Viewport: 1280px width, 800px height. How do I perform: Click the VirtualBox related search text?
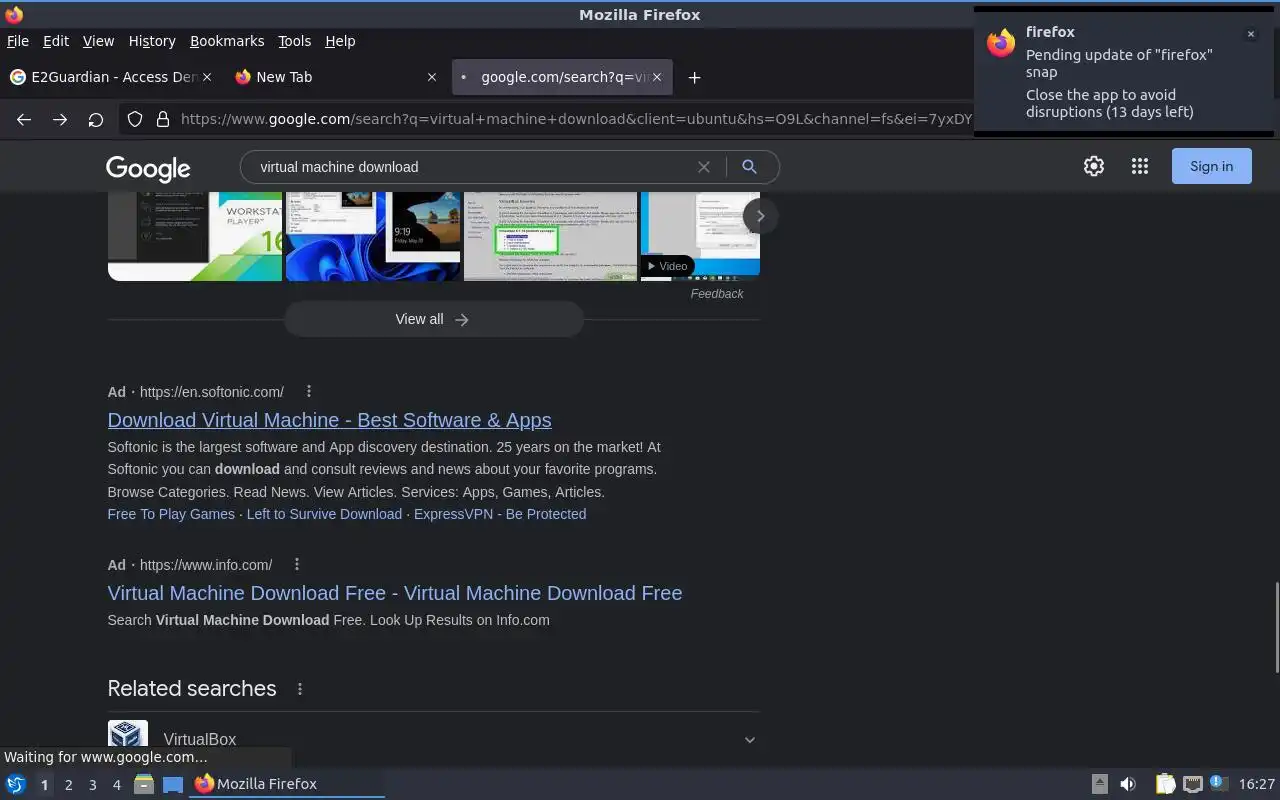point(200,740)
